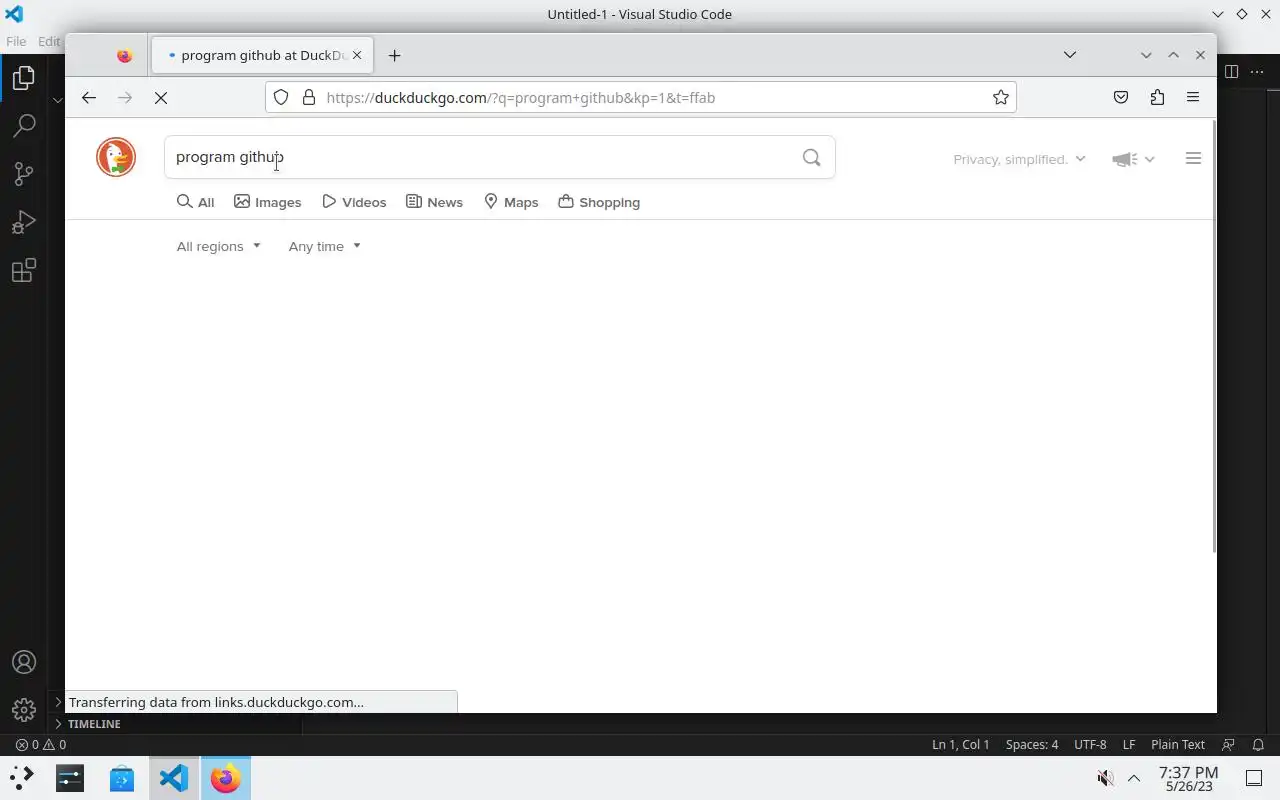Screen dimensions: 1280x800
Task: Open VS Code Manage gear icon
Action: pyautogui.click(x=24, y=710)
